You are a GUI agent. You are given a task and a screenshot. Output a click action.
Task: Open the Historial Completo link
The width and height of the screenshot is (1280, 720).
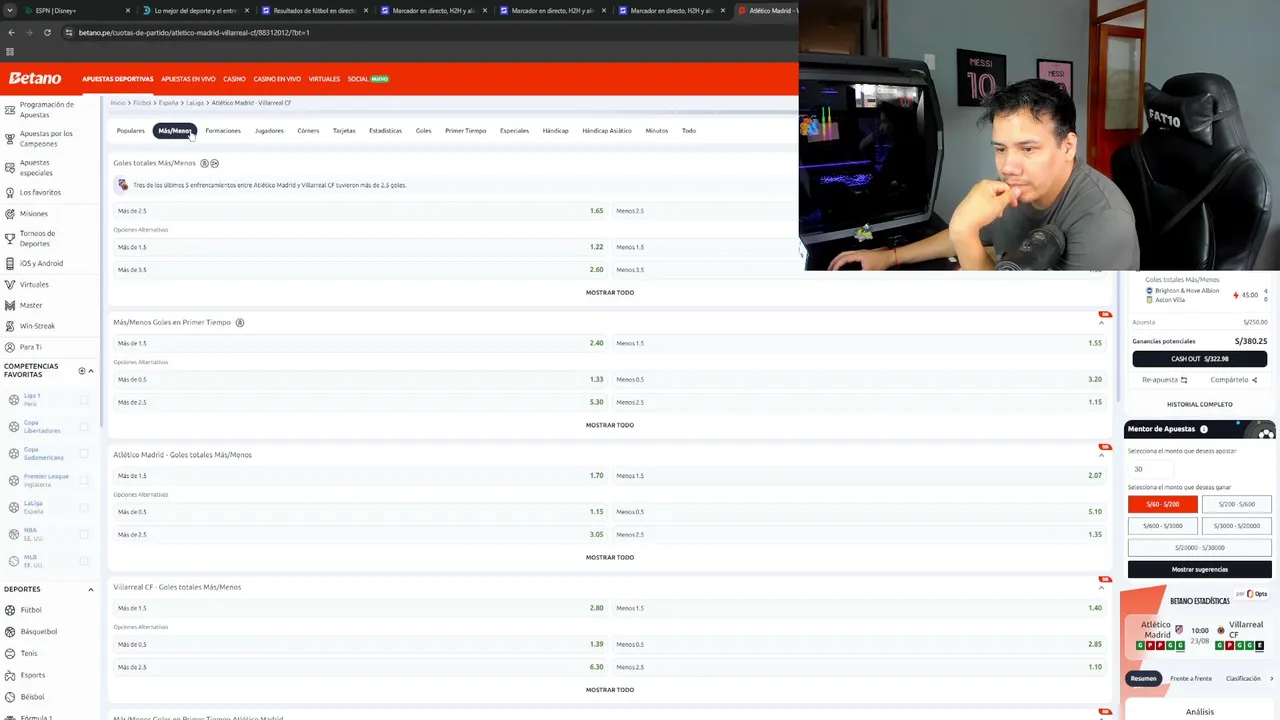(1199, 404)
